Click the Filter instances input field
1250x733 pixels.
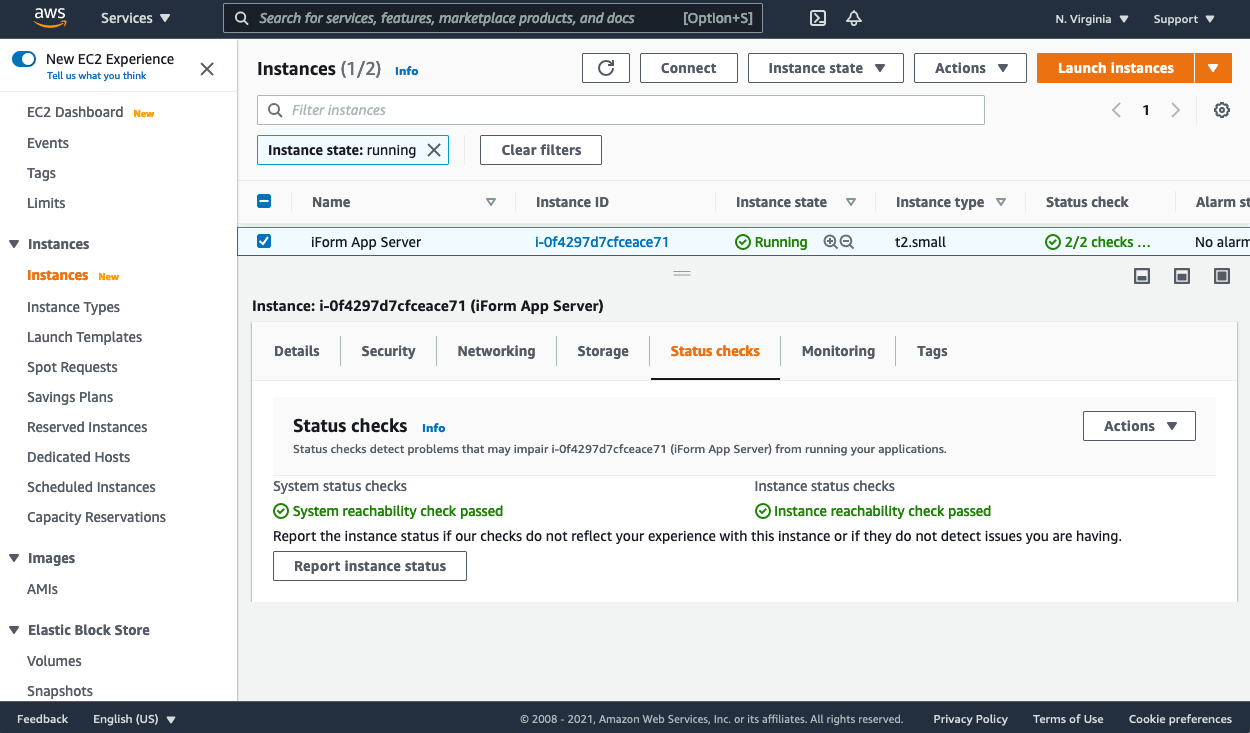[621, 110]
